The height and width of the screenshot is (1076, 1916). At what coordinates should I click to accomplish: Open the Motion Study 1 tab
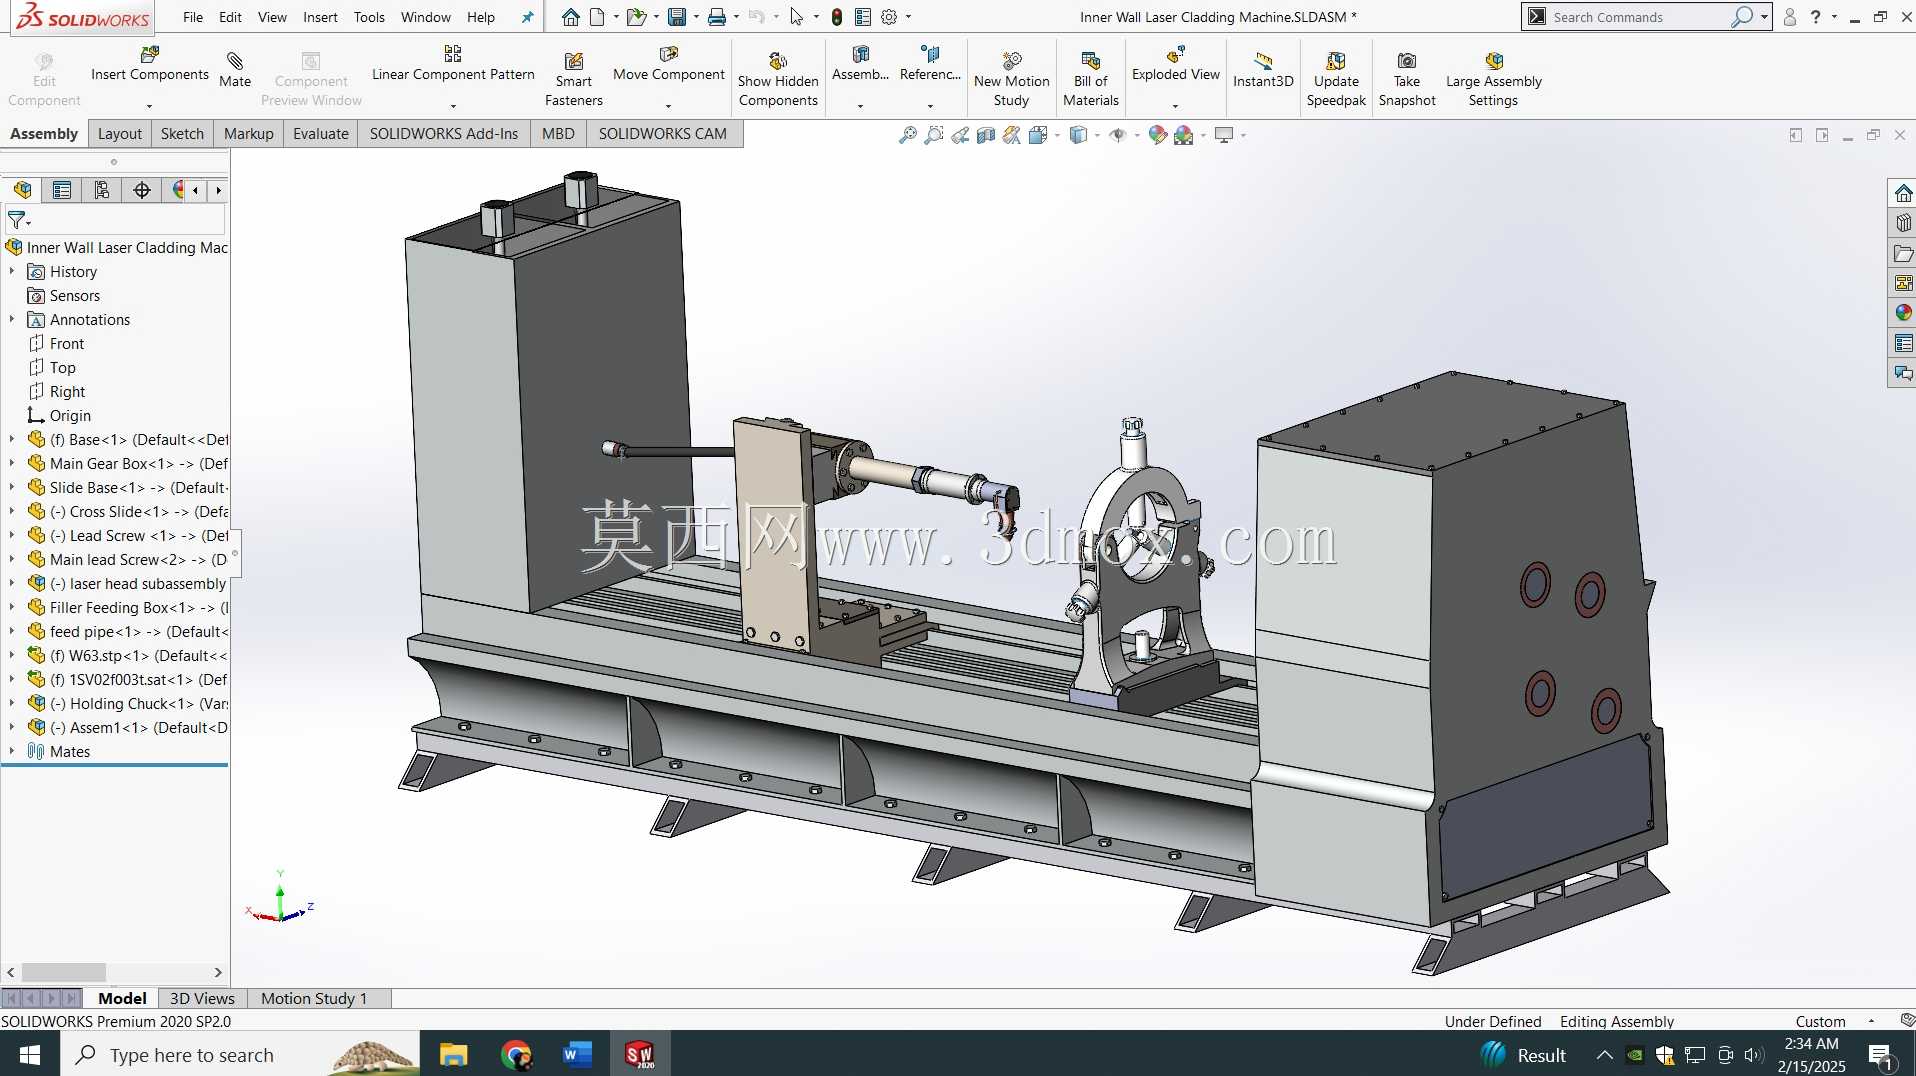pos(314,998)
